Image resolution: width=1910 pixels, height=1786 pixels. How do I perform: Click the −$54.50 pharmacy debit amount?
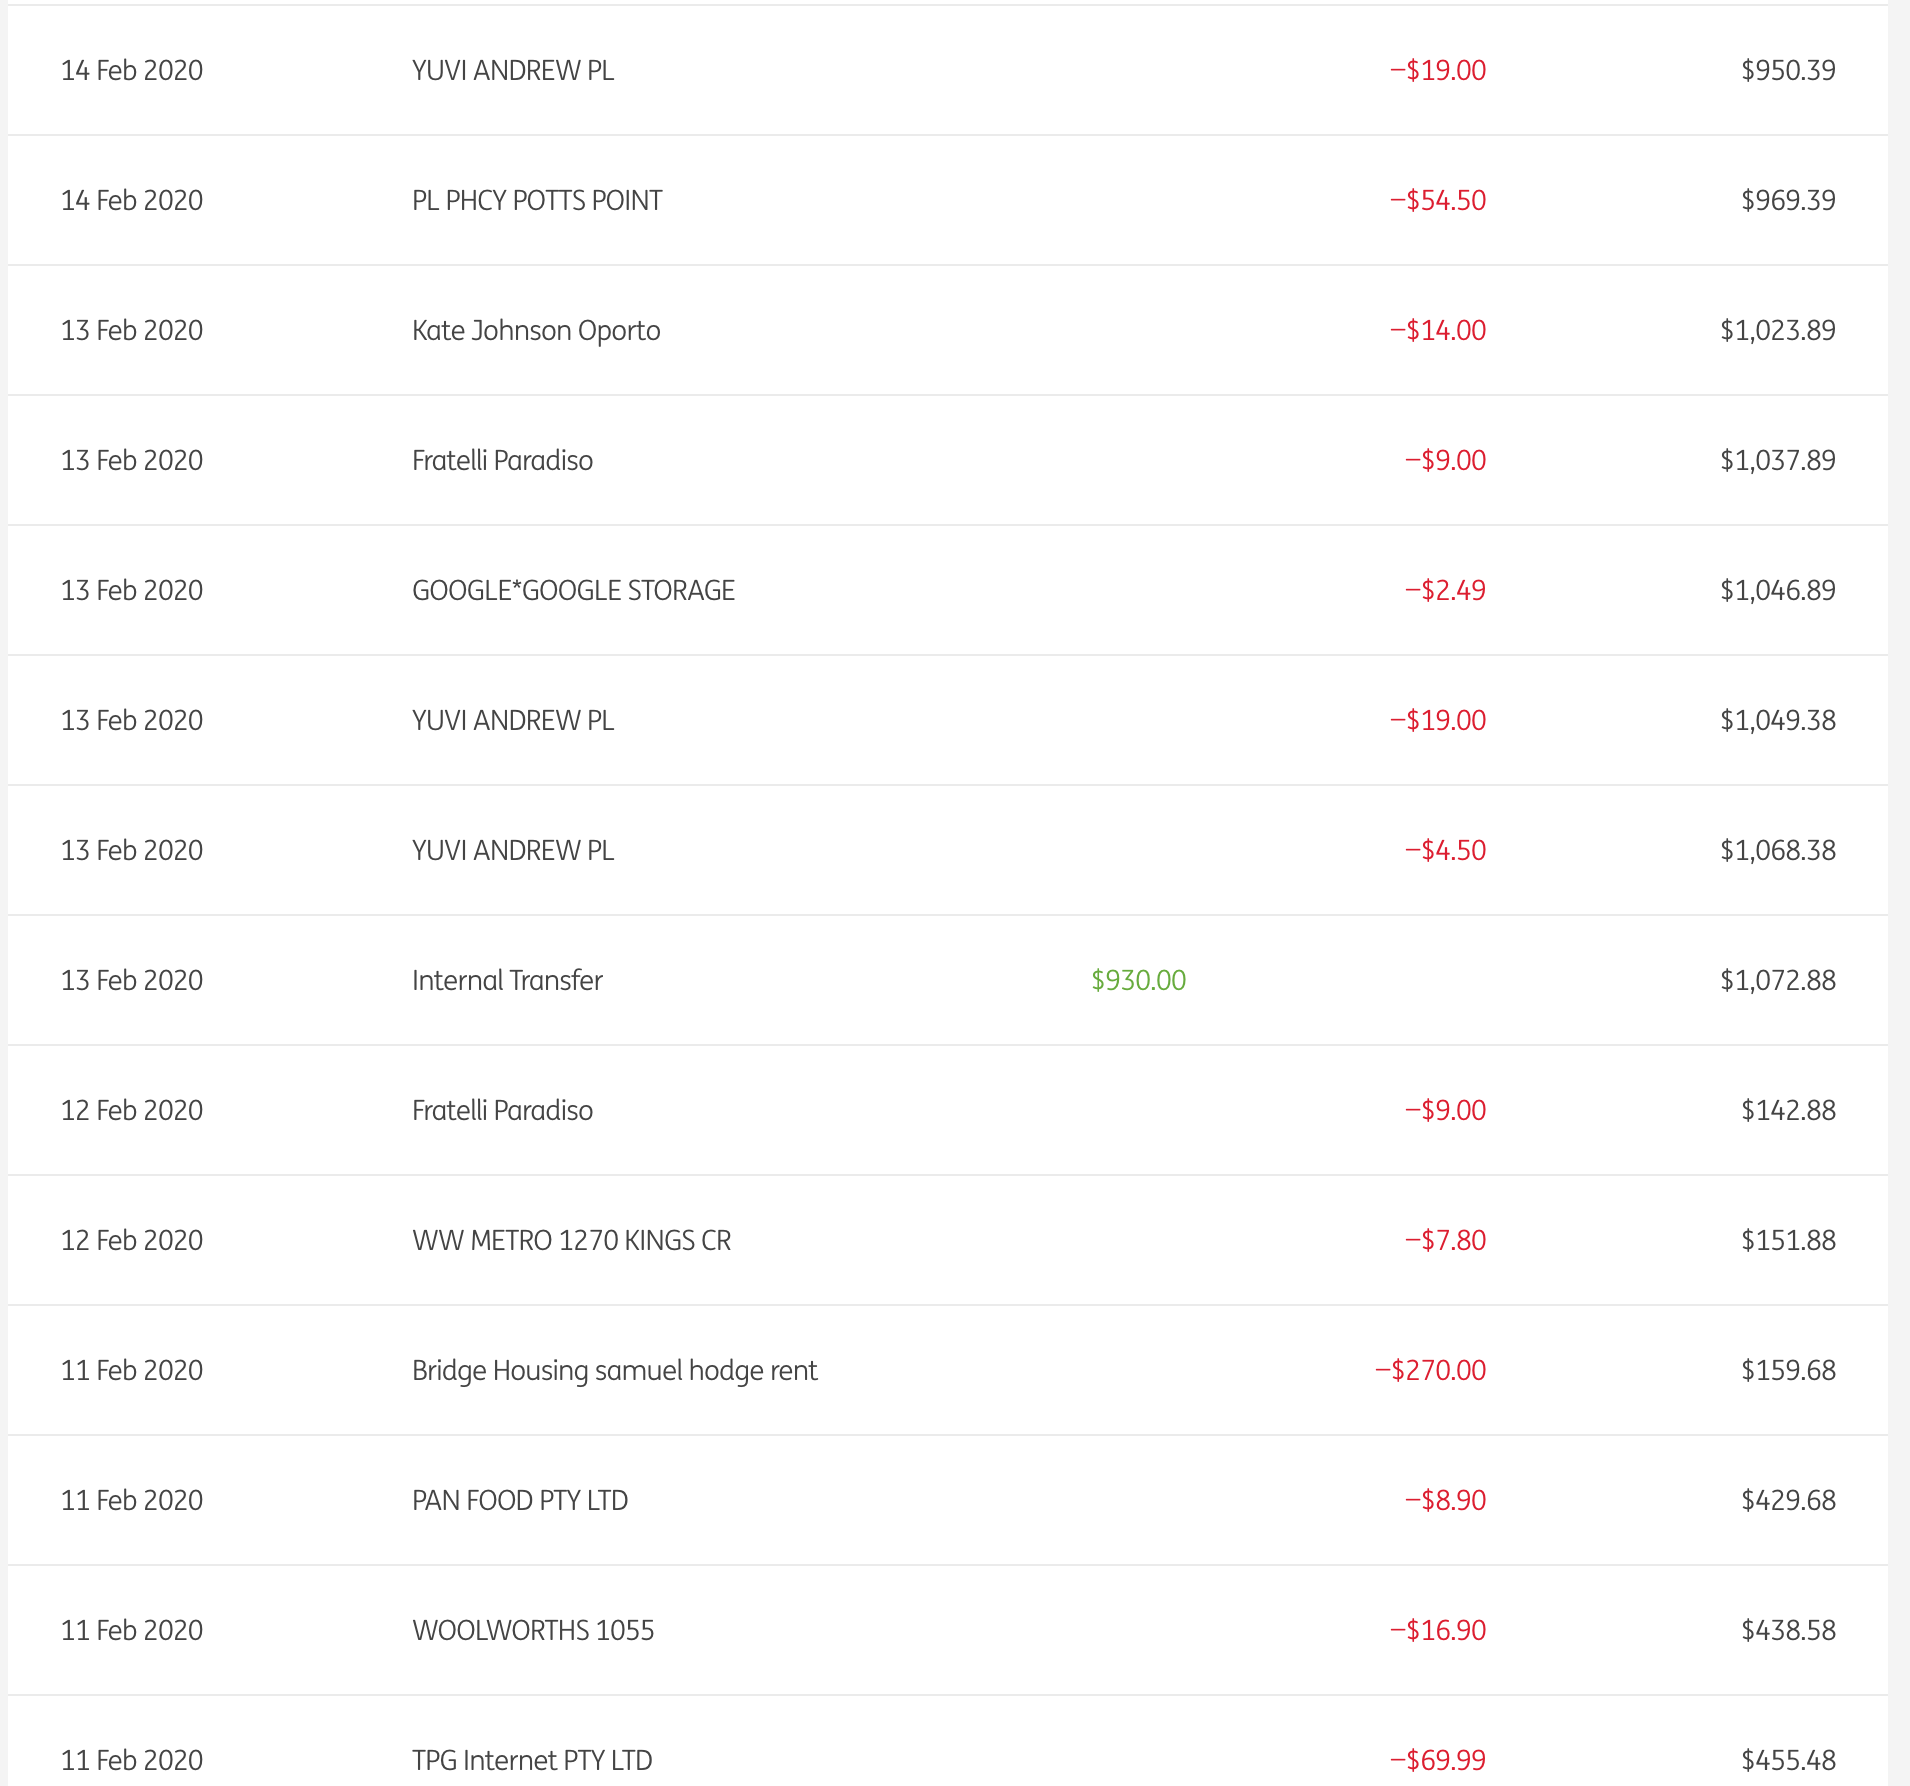[1437, 200]
